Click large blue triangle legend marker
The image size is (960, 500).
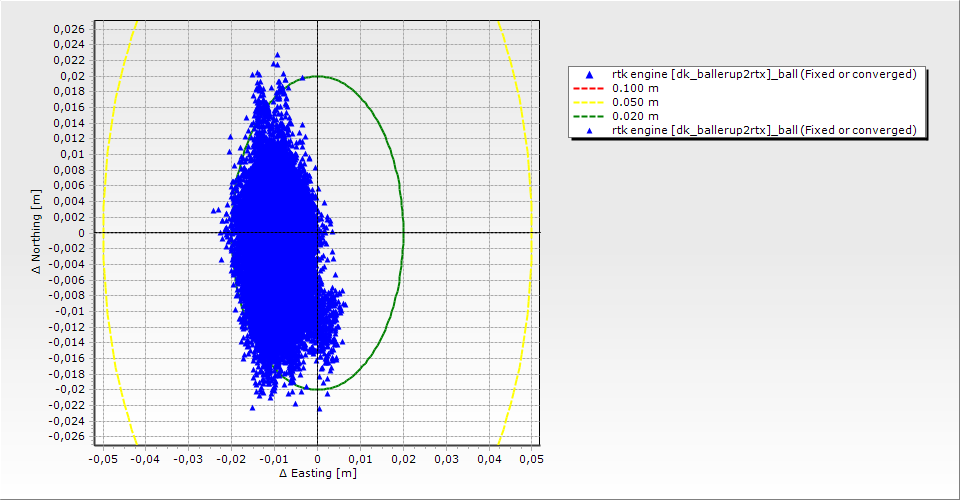[589, 75]
